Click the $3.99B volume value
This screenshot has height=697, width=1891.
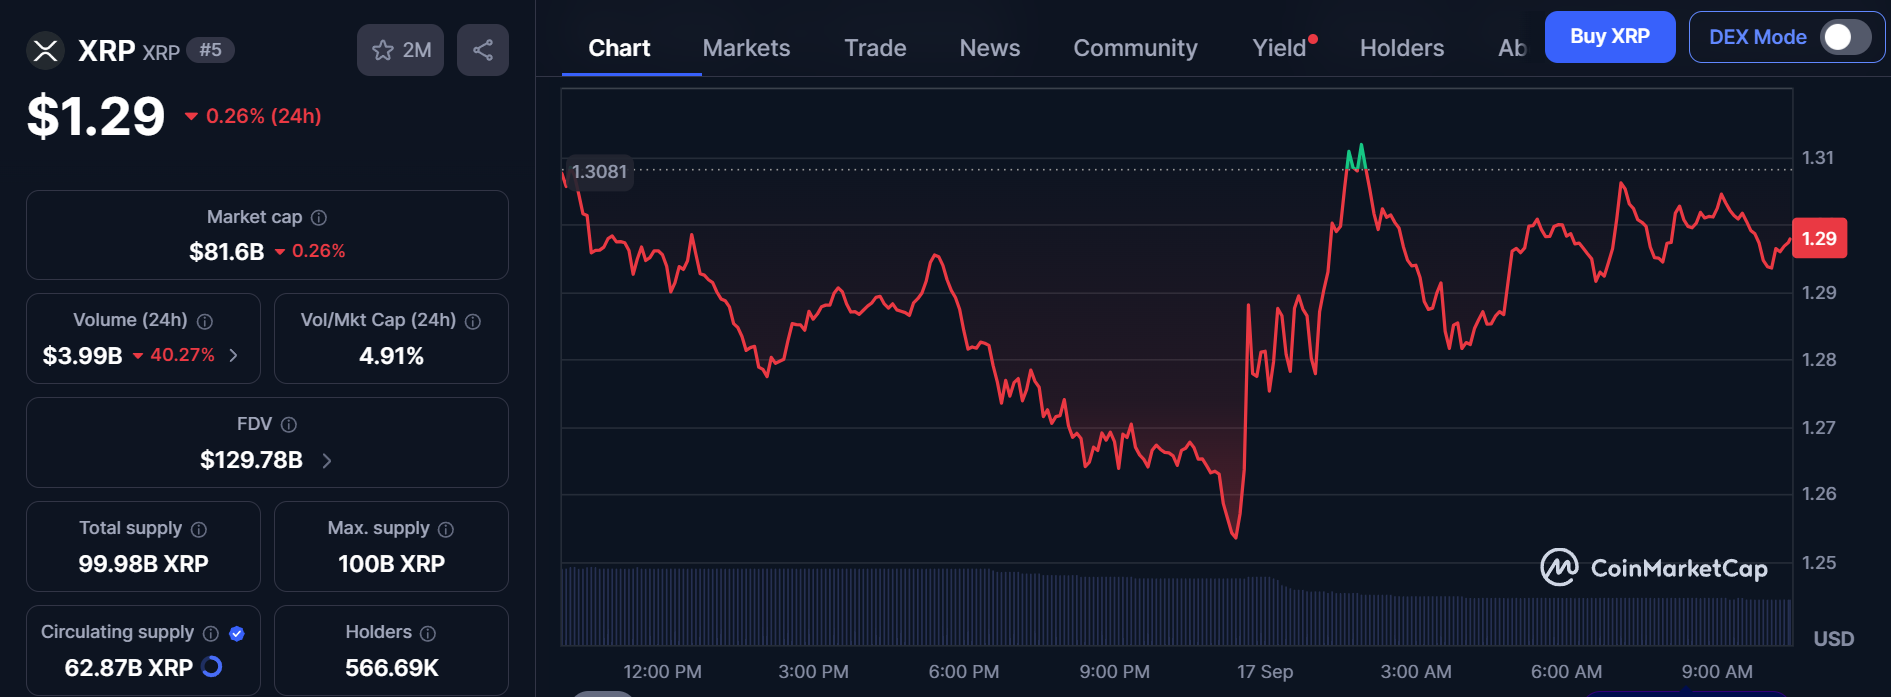coord(83,356)
